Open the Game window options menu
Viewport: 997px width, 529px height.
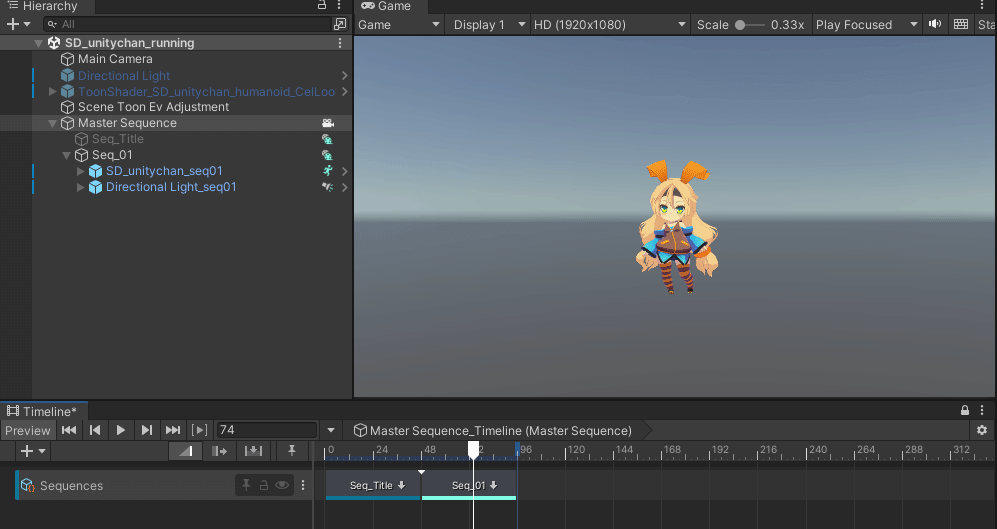[982, 5]
